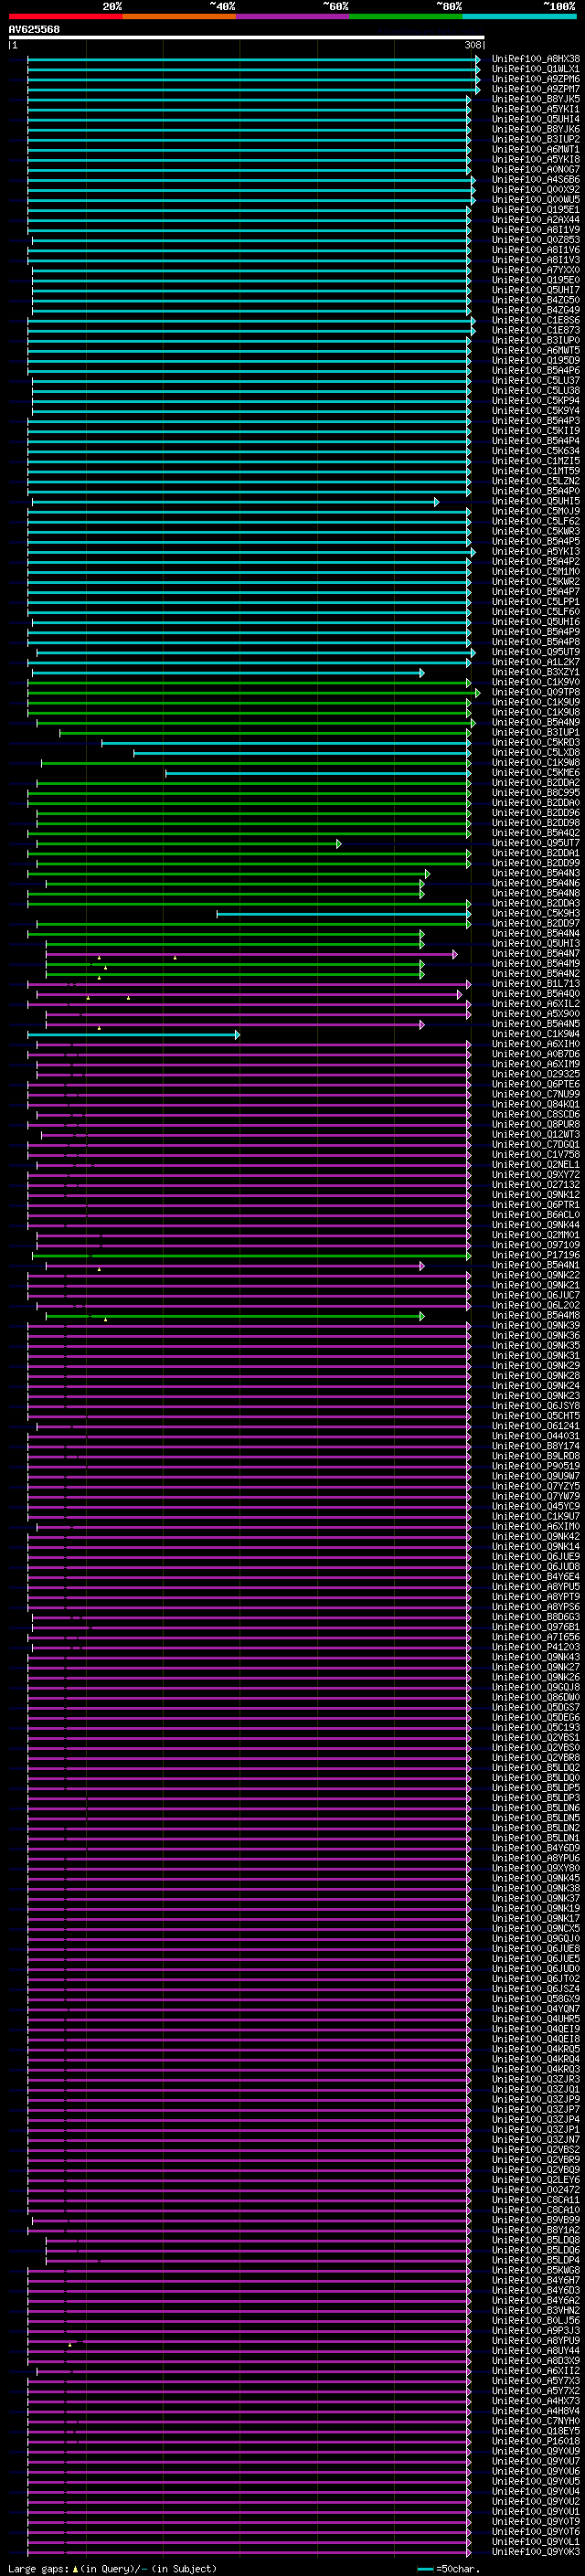This screenshot has height=2576, width=585.
Task: Click the UniRef100_Q18EY5 label
Action: point(536,2432)
